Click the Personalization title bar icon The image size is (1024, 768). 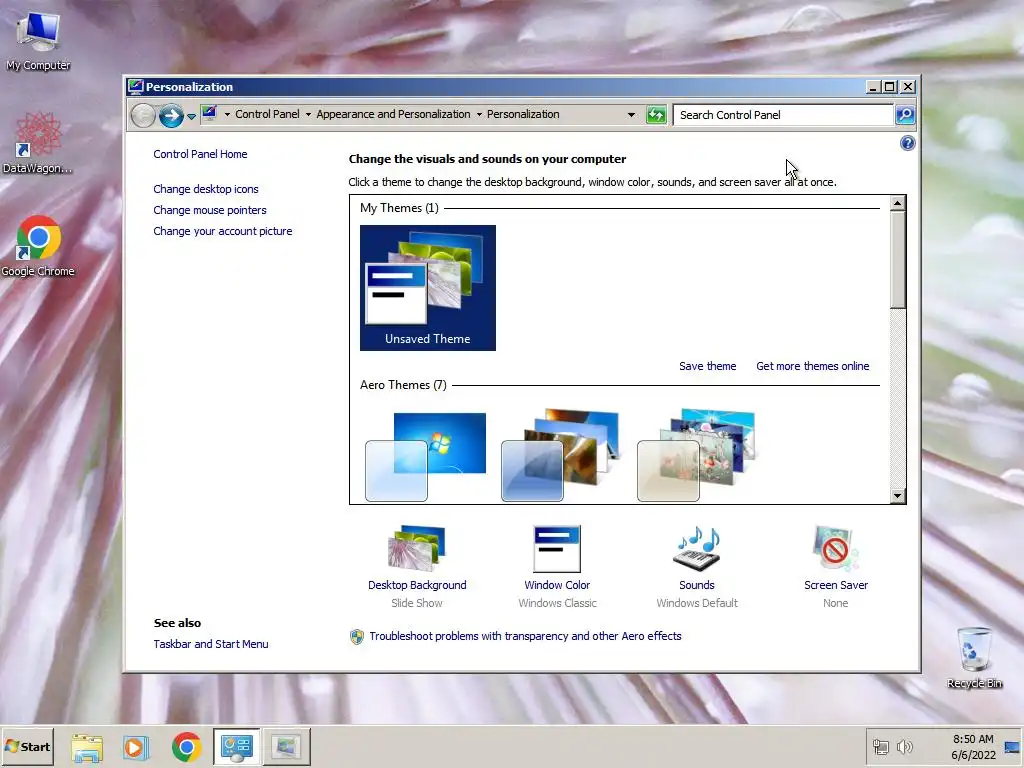[x=135, y=87]
